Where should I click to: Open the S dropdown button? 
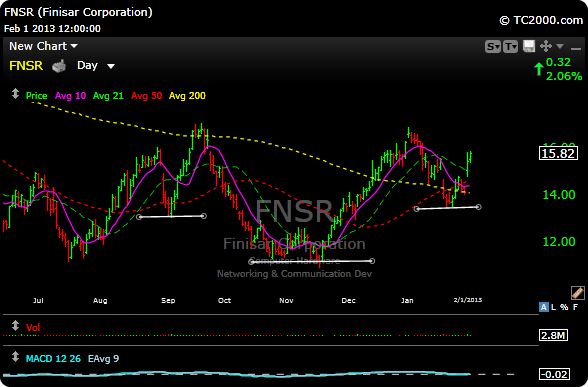tap(492, 47)
